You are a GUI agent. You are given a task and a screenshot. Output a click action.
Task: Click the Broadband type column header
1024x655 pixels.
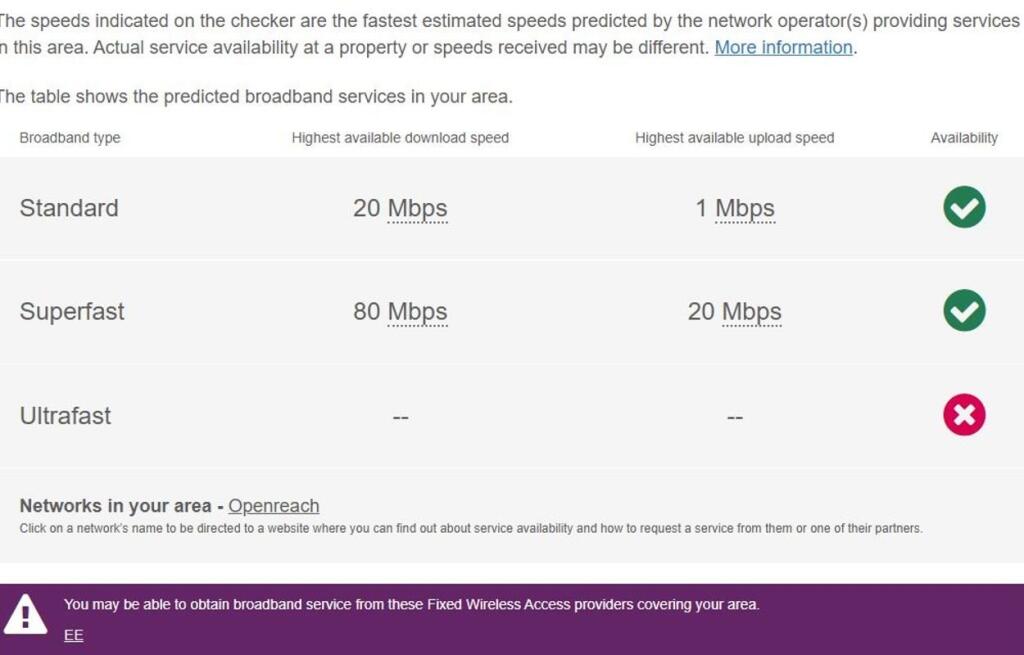(70, 138)
